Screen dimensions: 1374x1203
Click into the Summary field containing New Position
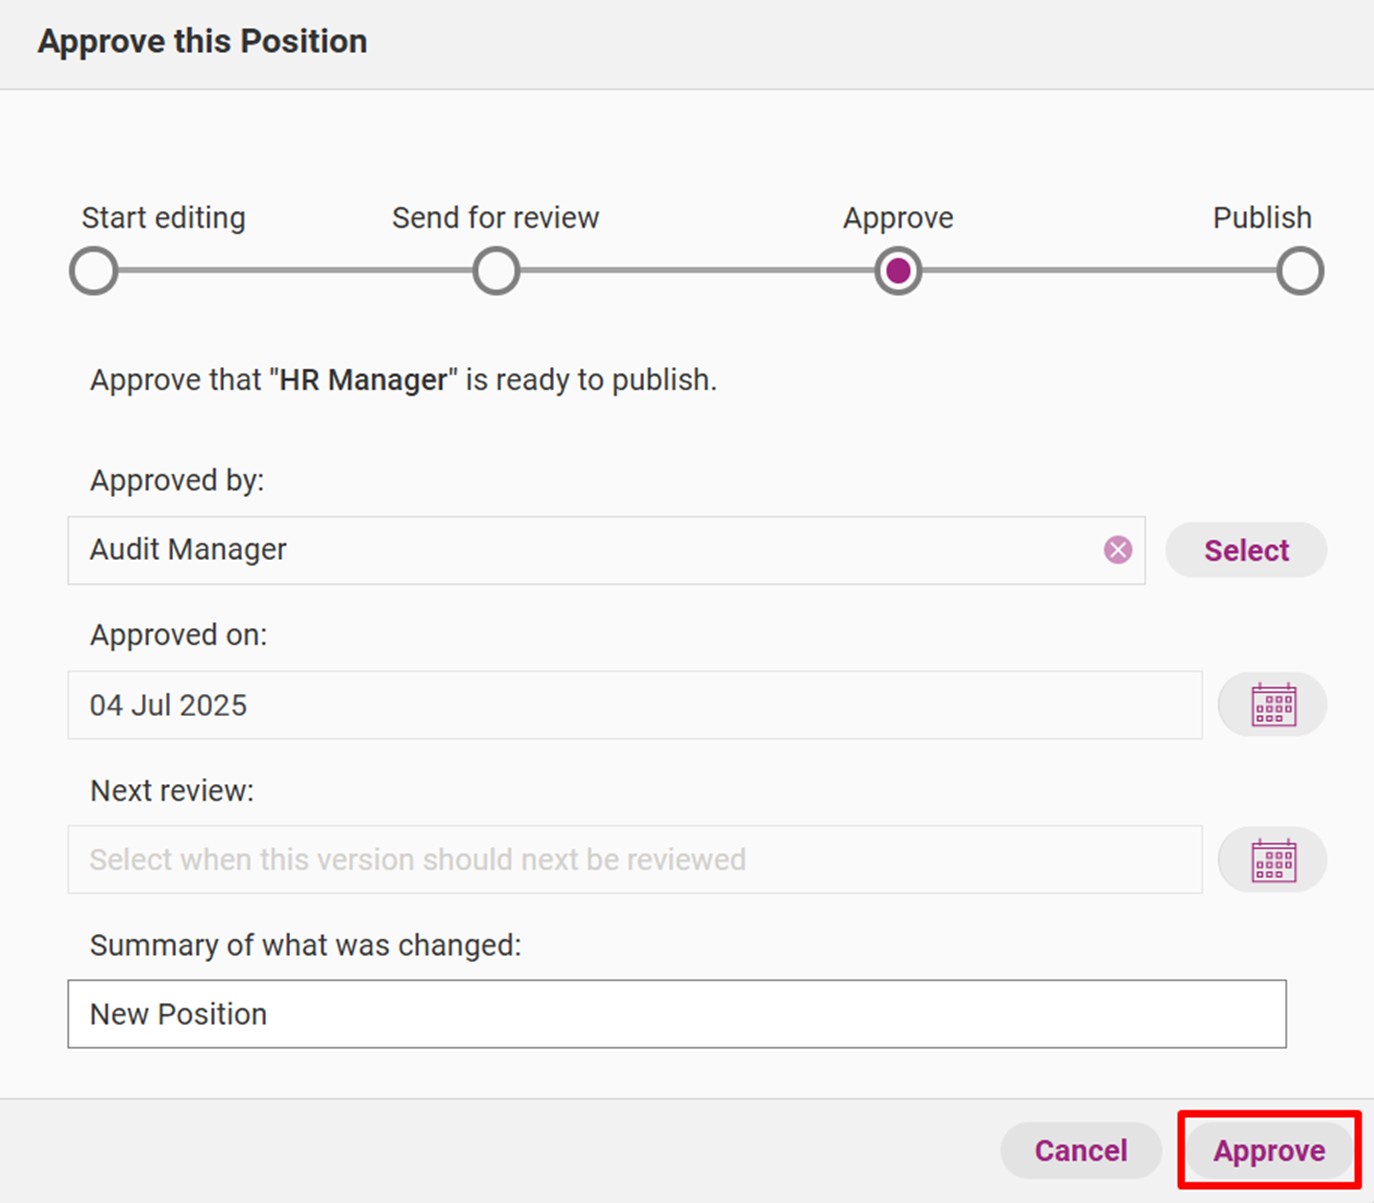677,1014
